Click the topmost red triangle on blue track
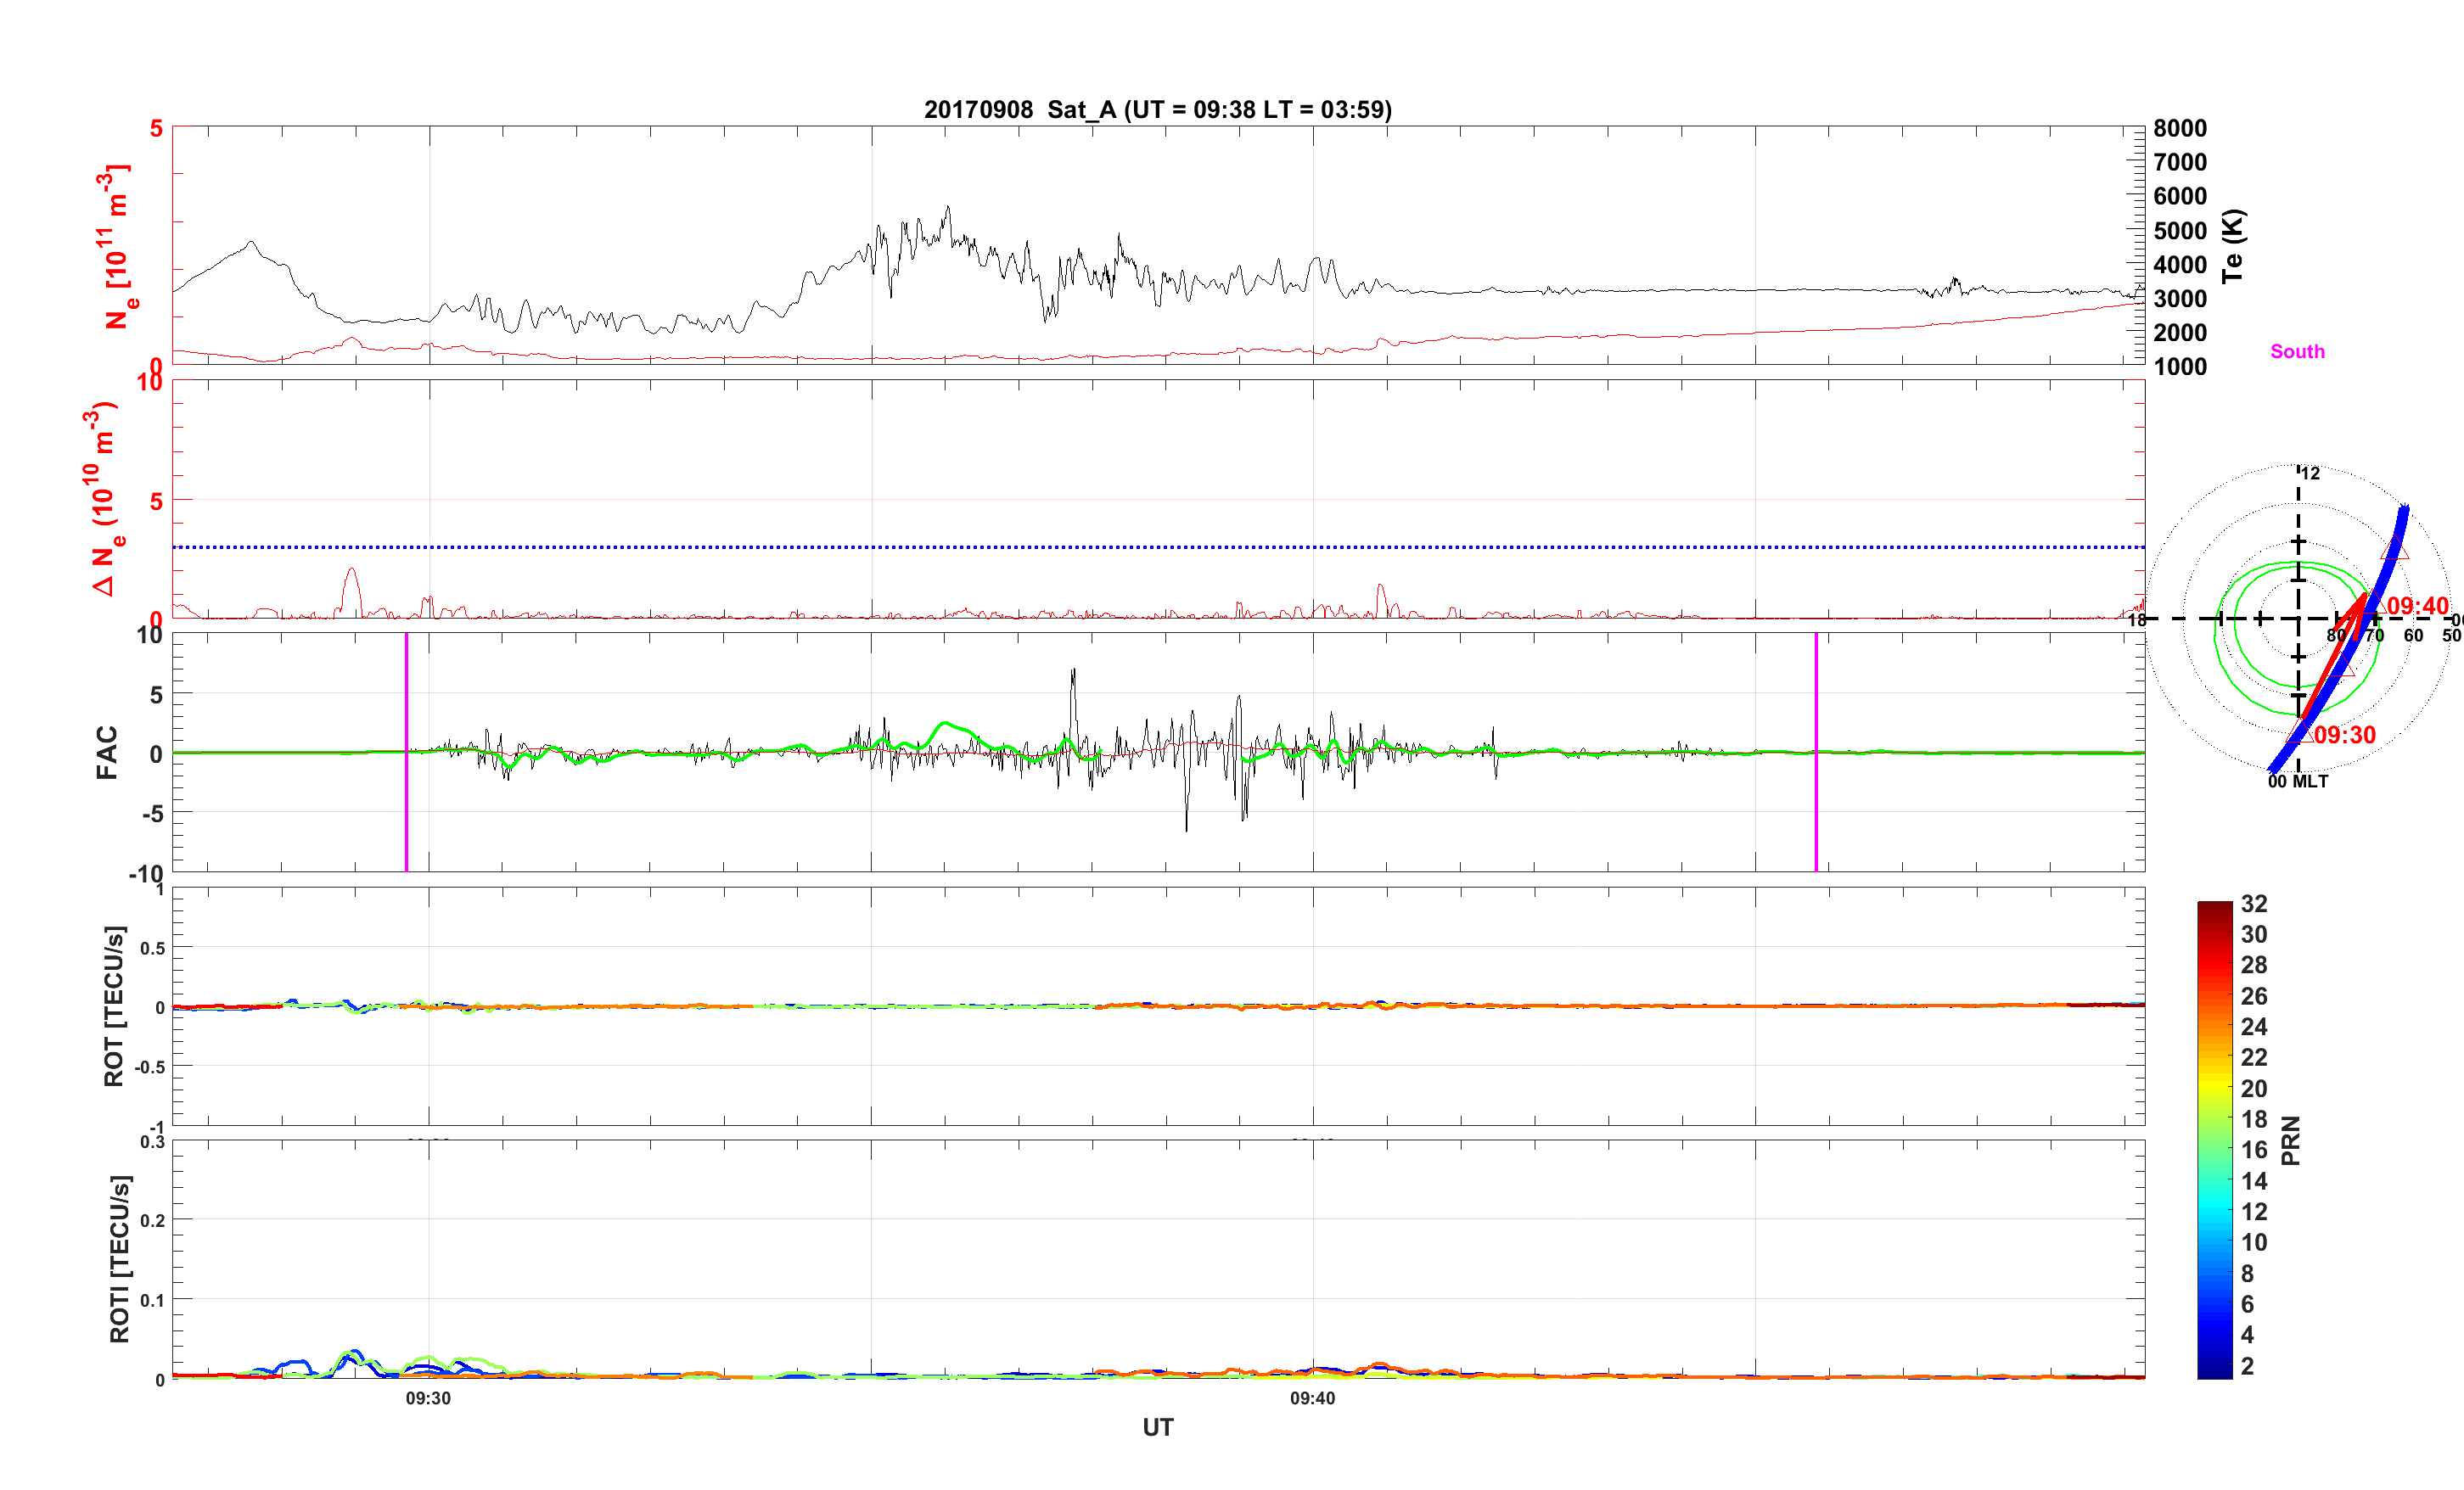Image resolution: width=2464 pixels, height=1490 pixels. (x=2394, y=549)
